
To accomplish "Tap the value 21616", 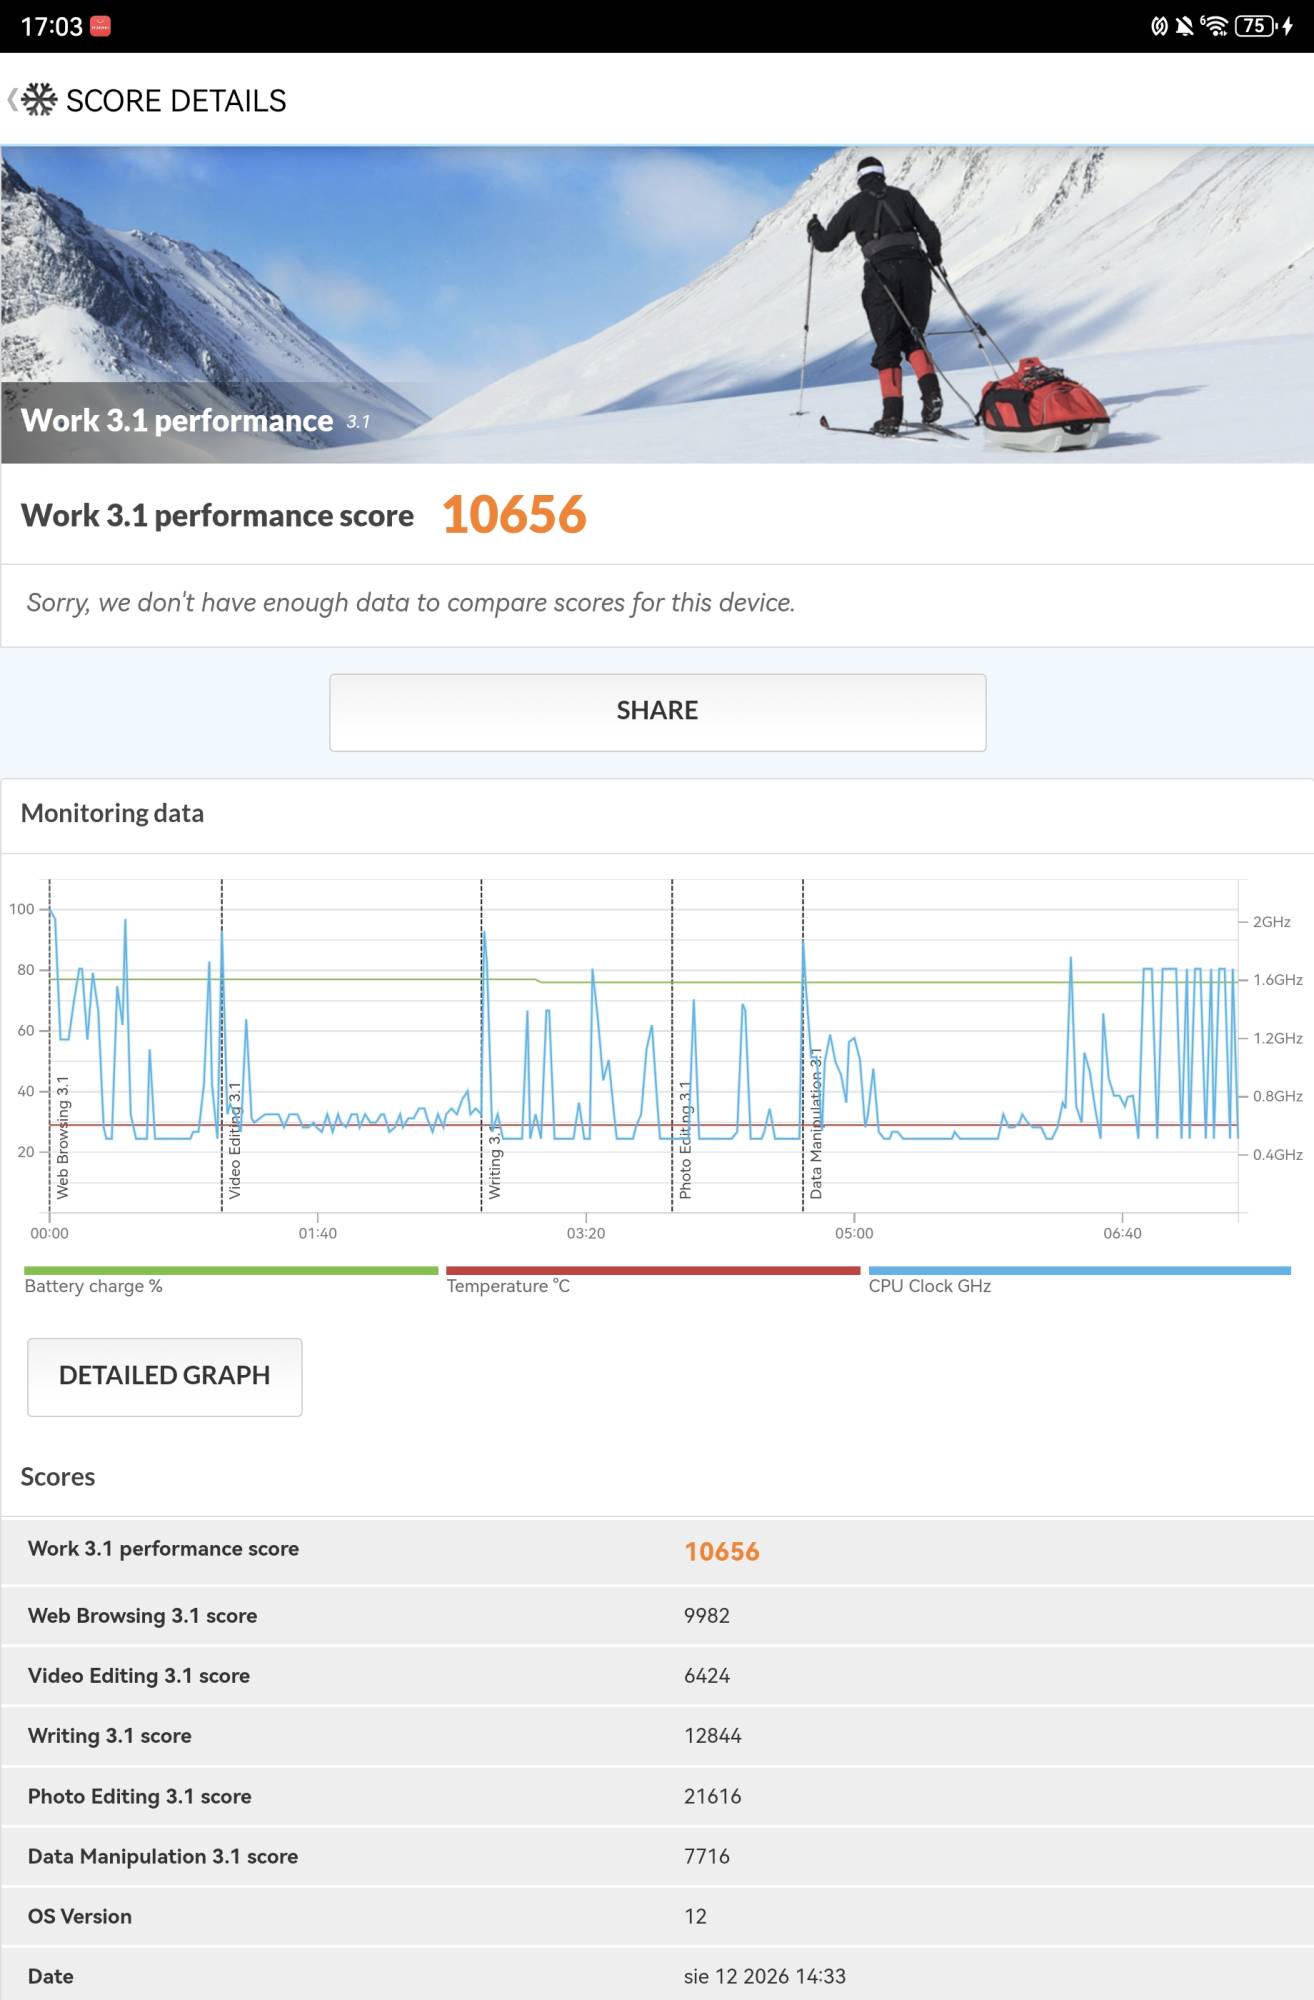I will pos(713,1796).
